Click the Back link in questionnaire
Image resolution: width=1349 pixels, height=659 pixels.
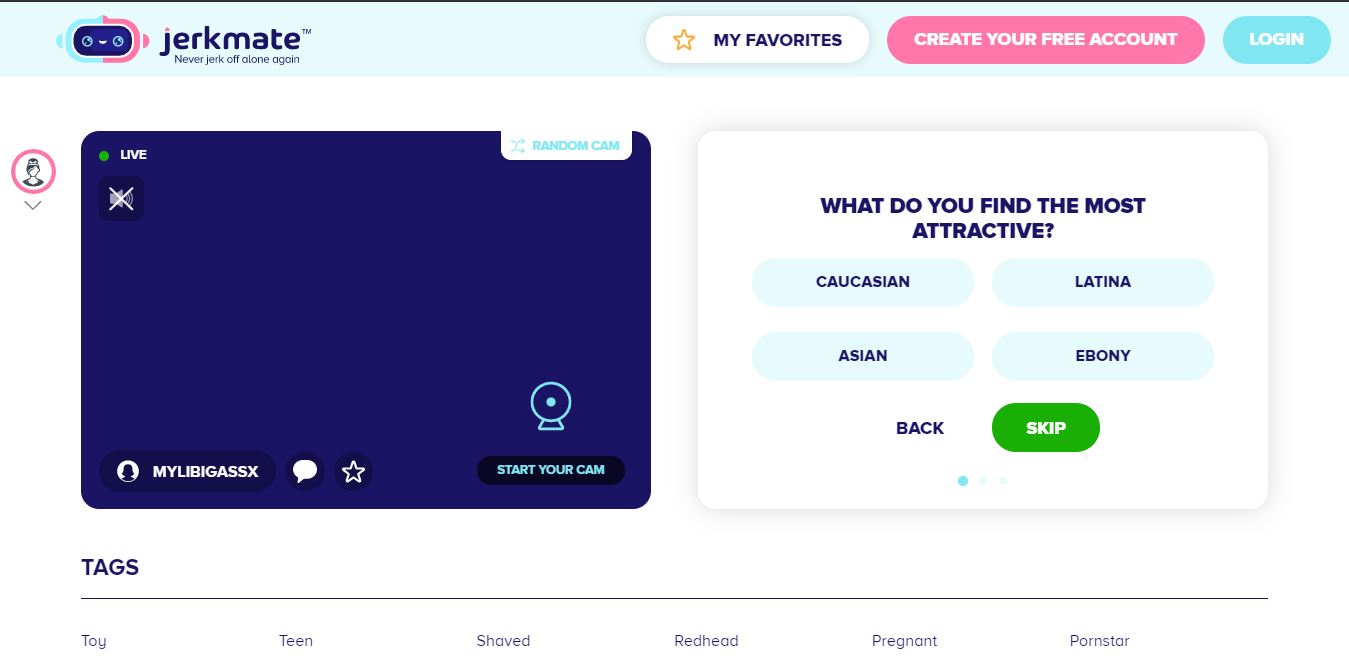click(920, 428)
